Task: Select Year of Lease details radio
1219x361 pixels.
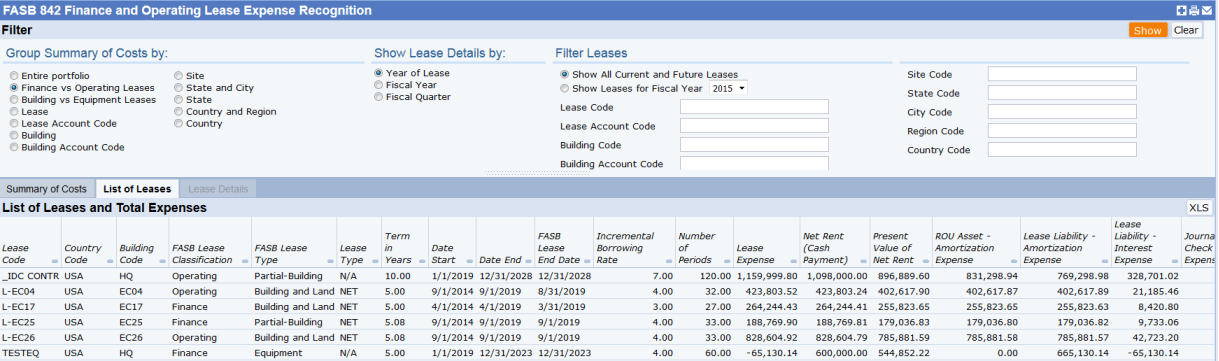Action: pyautogui.click(x=379, y=73)
